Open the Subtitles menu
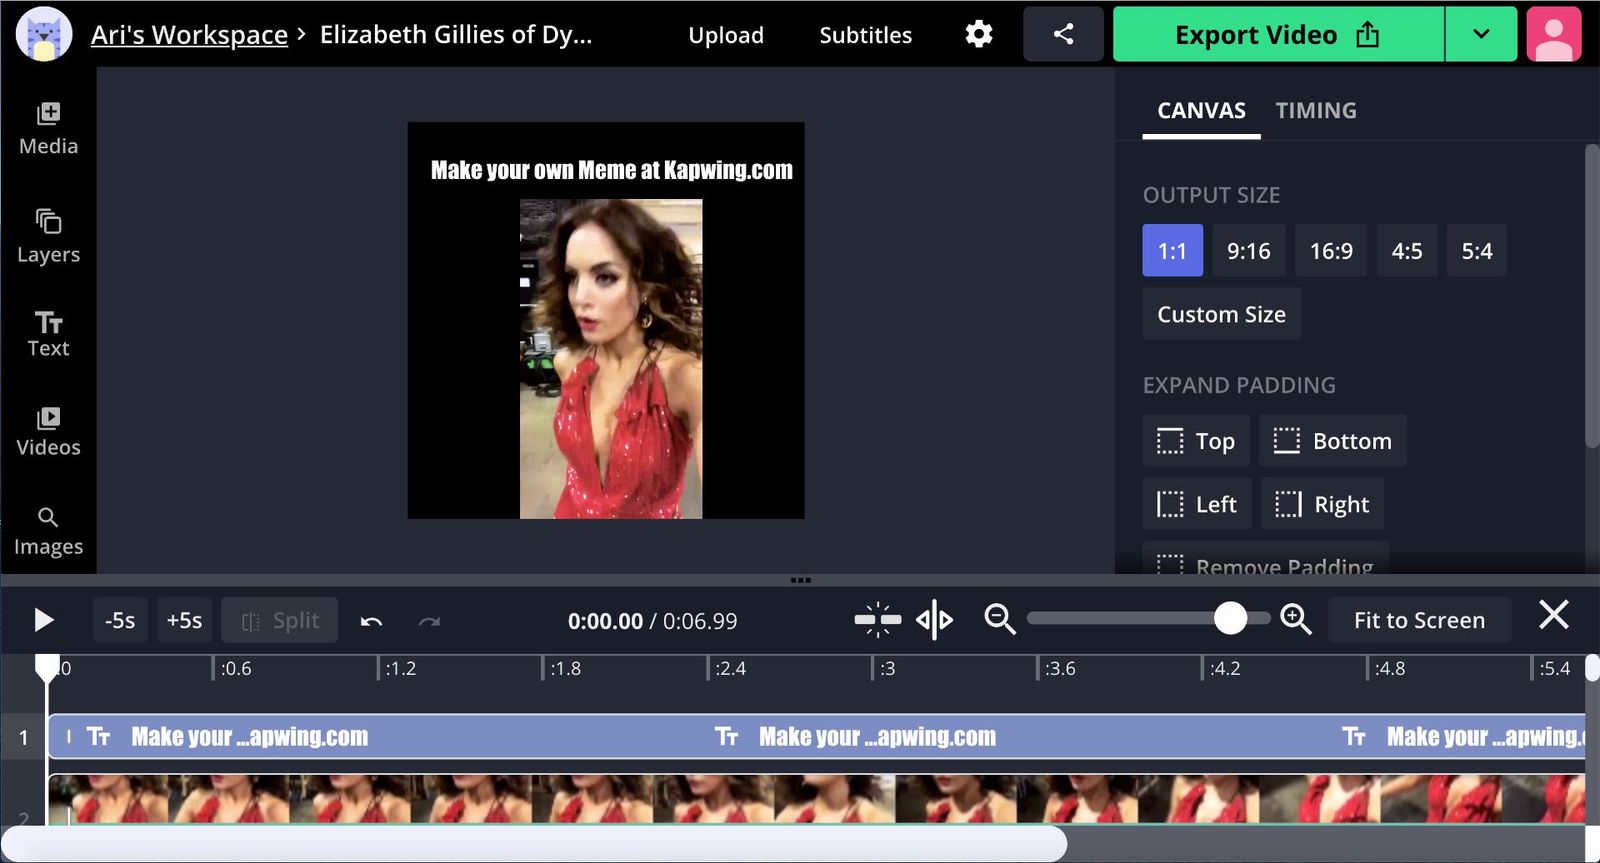This screenshot has width=1600, height=863. click(865, 35)
